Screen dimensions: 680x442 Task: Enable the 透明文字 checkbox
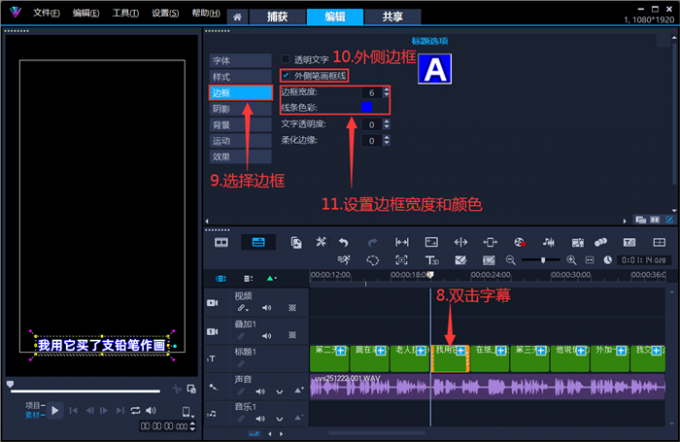[285, 59]
